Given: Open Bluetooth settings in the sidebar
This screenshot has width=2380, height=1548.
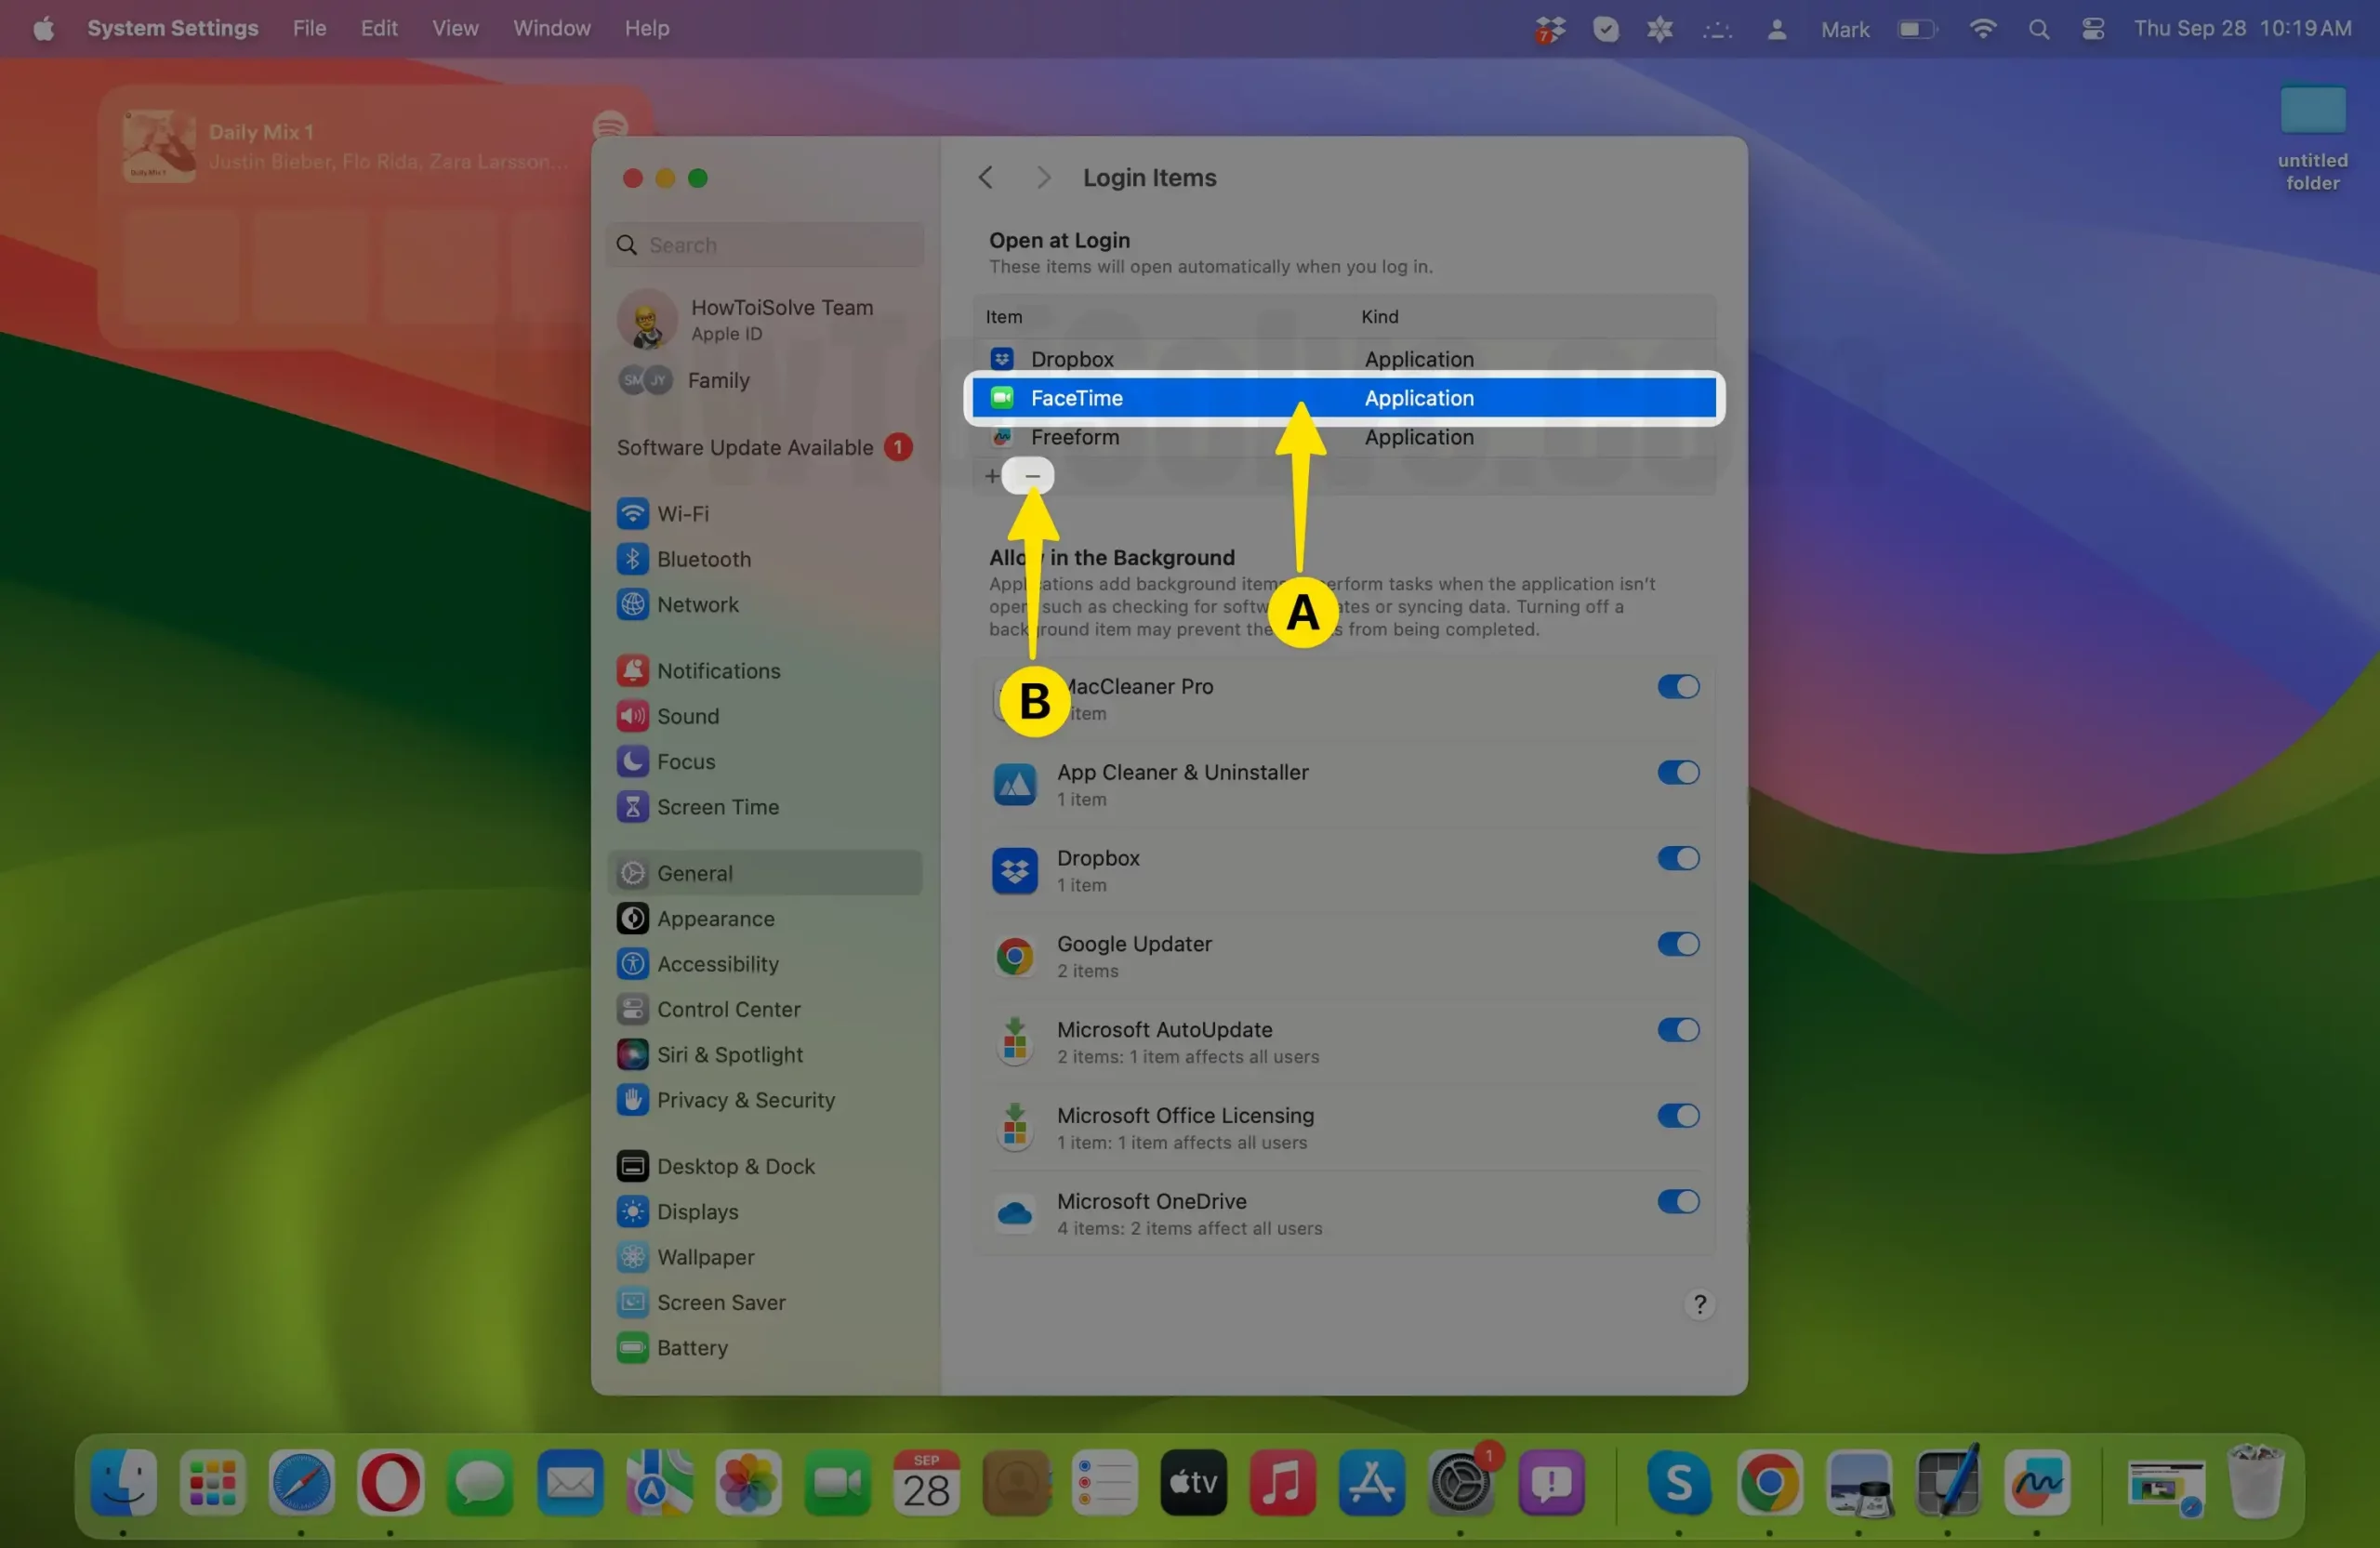Looking at the screenshot, I should tap(765, 559).
